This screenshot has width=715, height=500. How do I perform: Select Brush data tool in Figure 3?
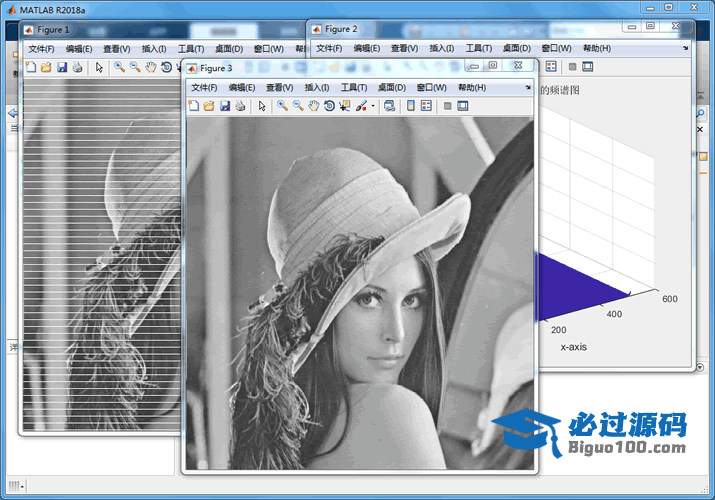coord(361,106)
